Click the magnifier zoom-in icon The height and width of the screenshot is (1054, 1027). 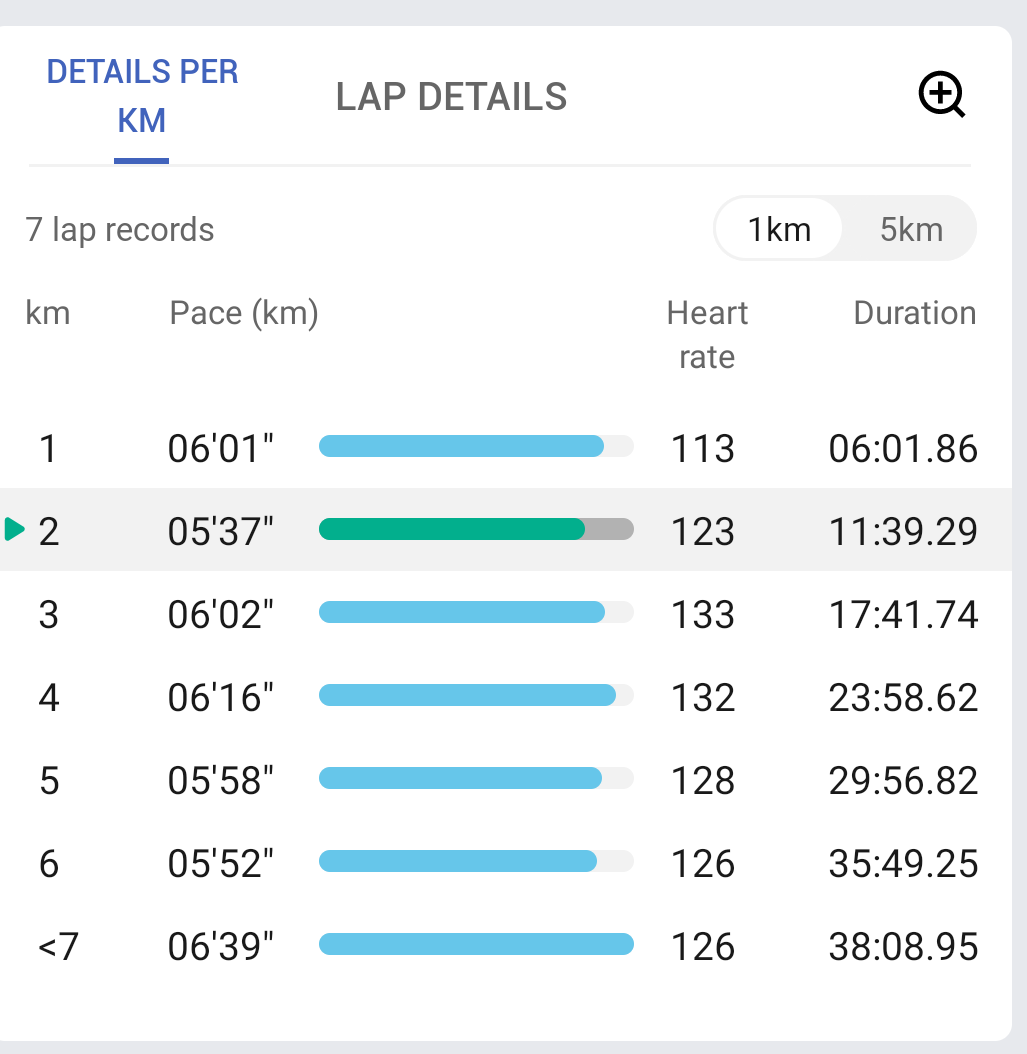coord(942,94)
